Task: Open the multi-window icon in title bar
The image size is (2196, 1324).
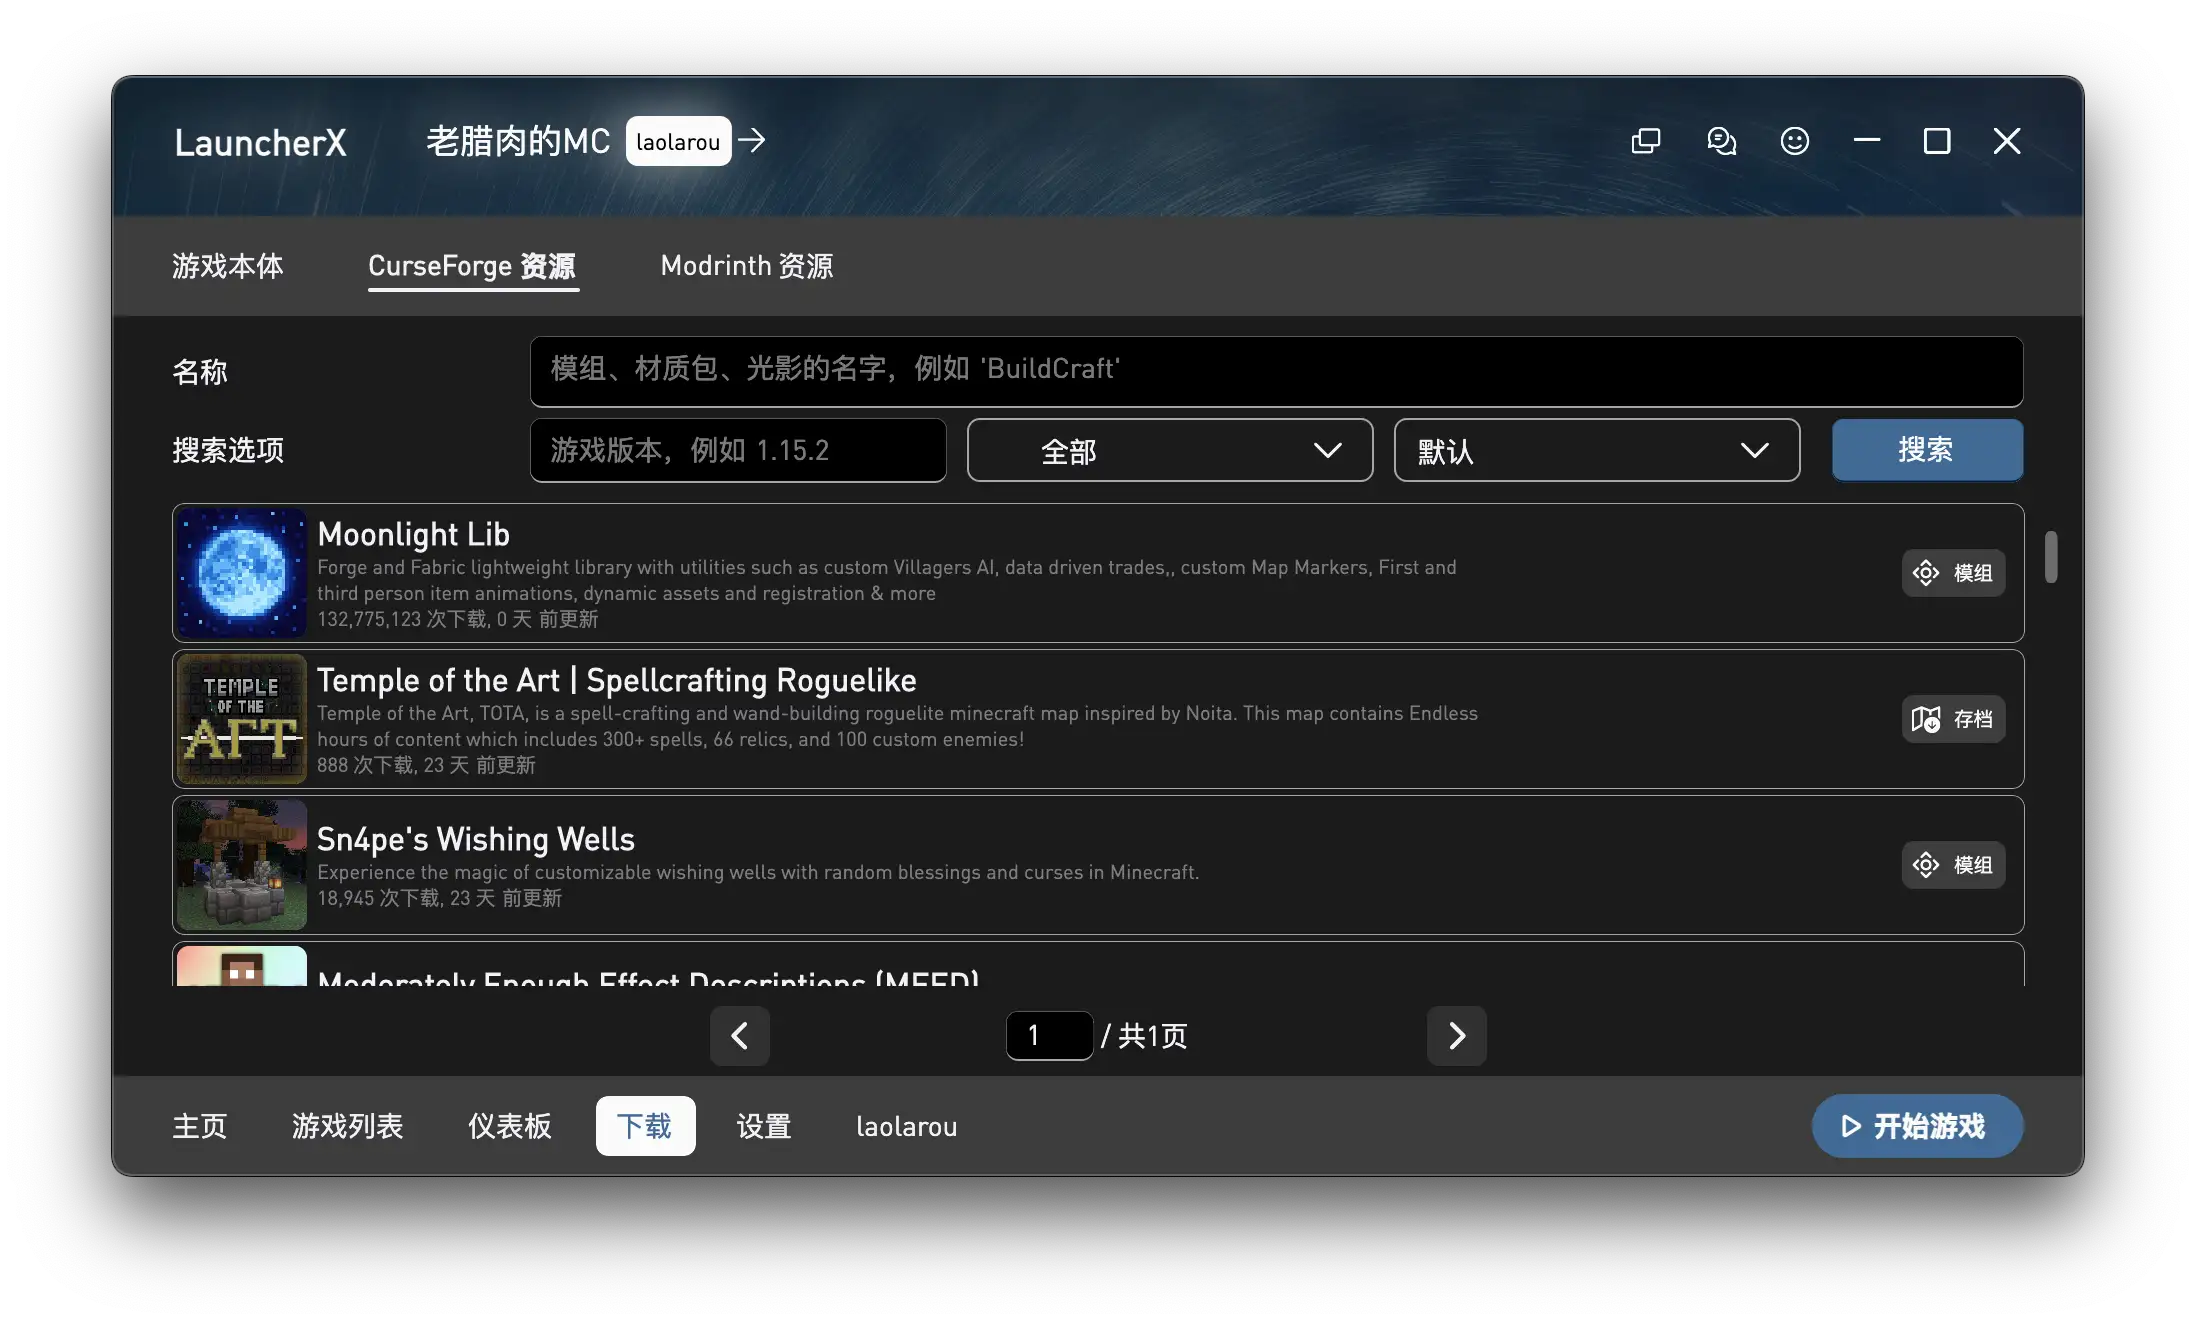Action: click(1645, 141)
